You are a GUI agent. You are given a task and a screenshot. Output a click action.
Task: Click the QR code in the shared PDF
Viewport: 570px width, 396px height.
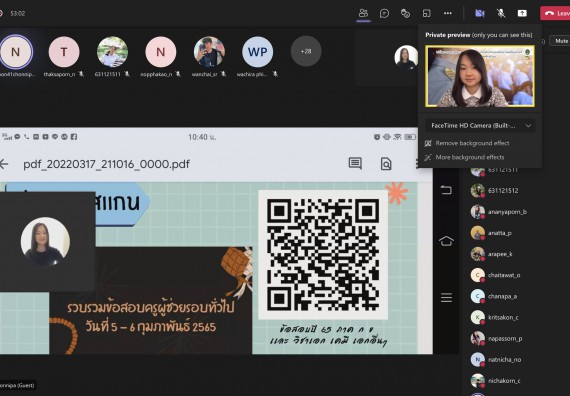click(323, 255)
